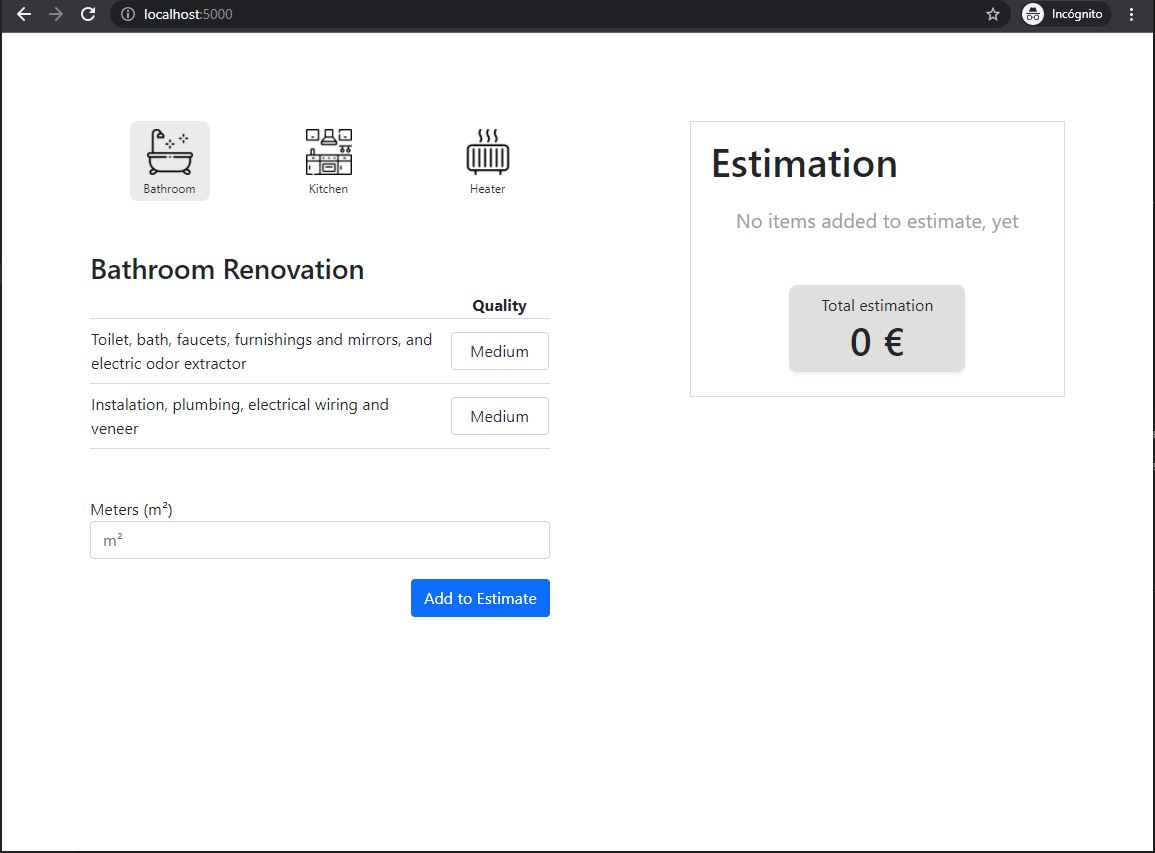Go back with browser back arrow
The width and height of the screenshot is (1155, 853).
(24, 14)
